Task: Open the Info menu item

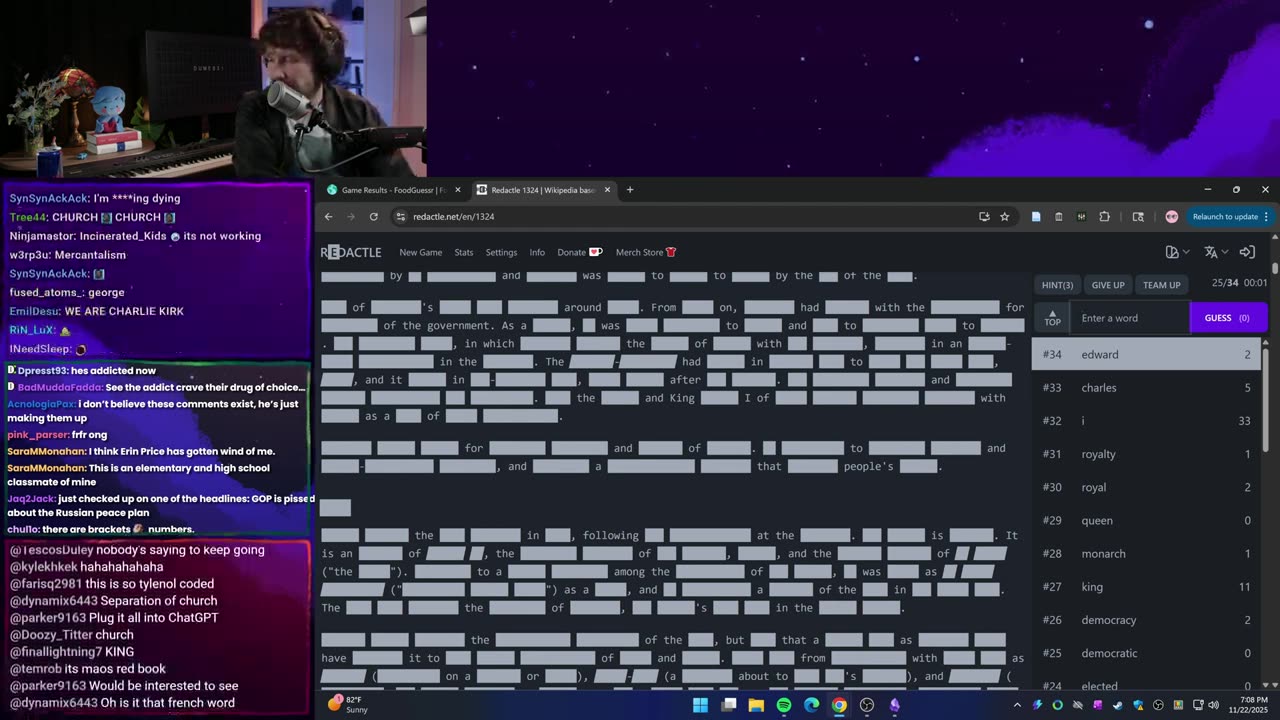Action: click(x=537, y=252)
